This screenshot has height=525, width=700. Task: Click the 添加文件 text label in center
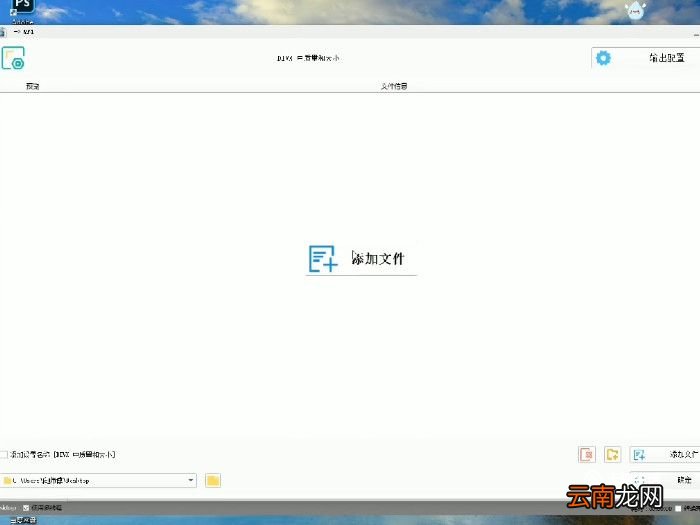point(378,258)
